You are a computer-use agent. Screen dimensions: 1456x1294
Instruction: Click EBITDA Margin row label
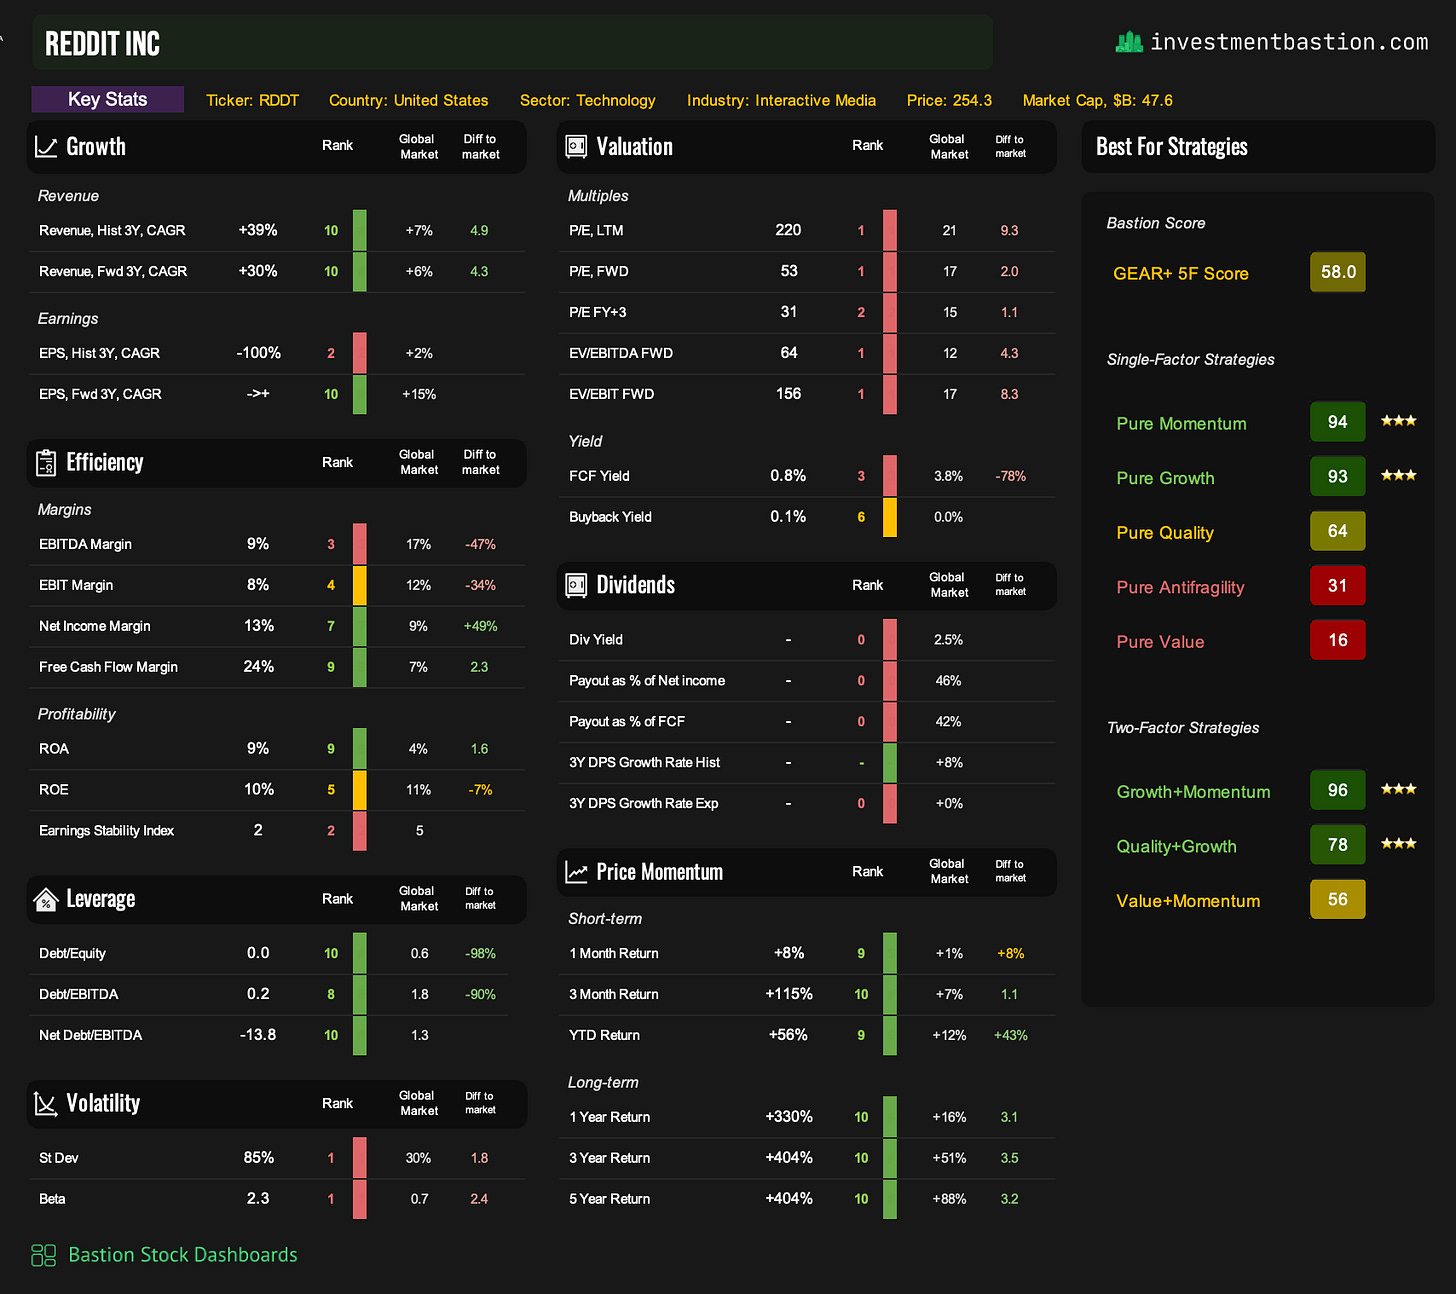tap(85, 544)
